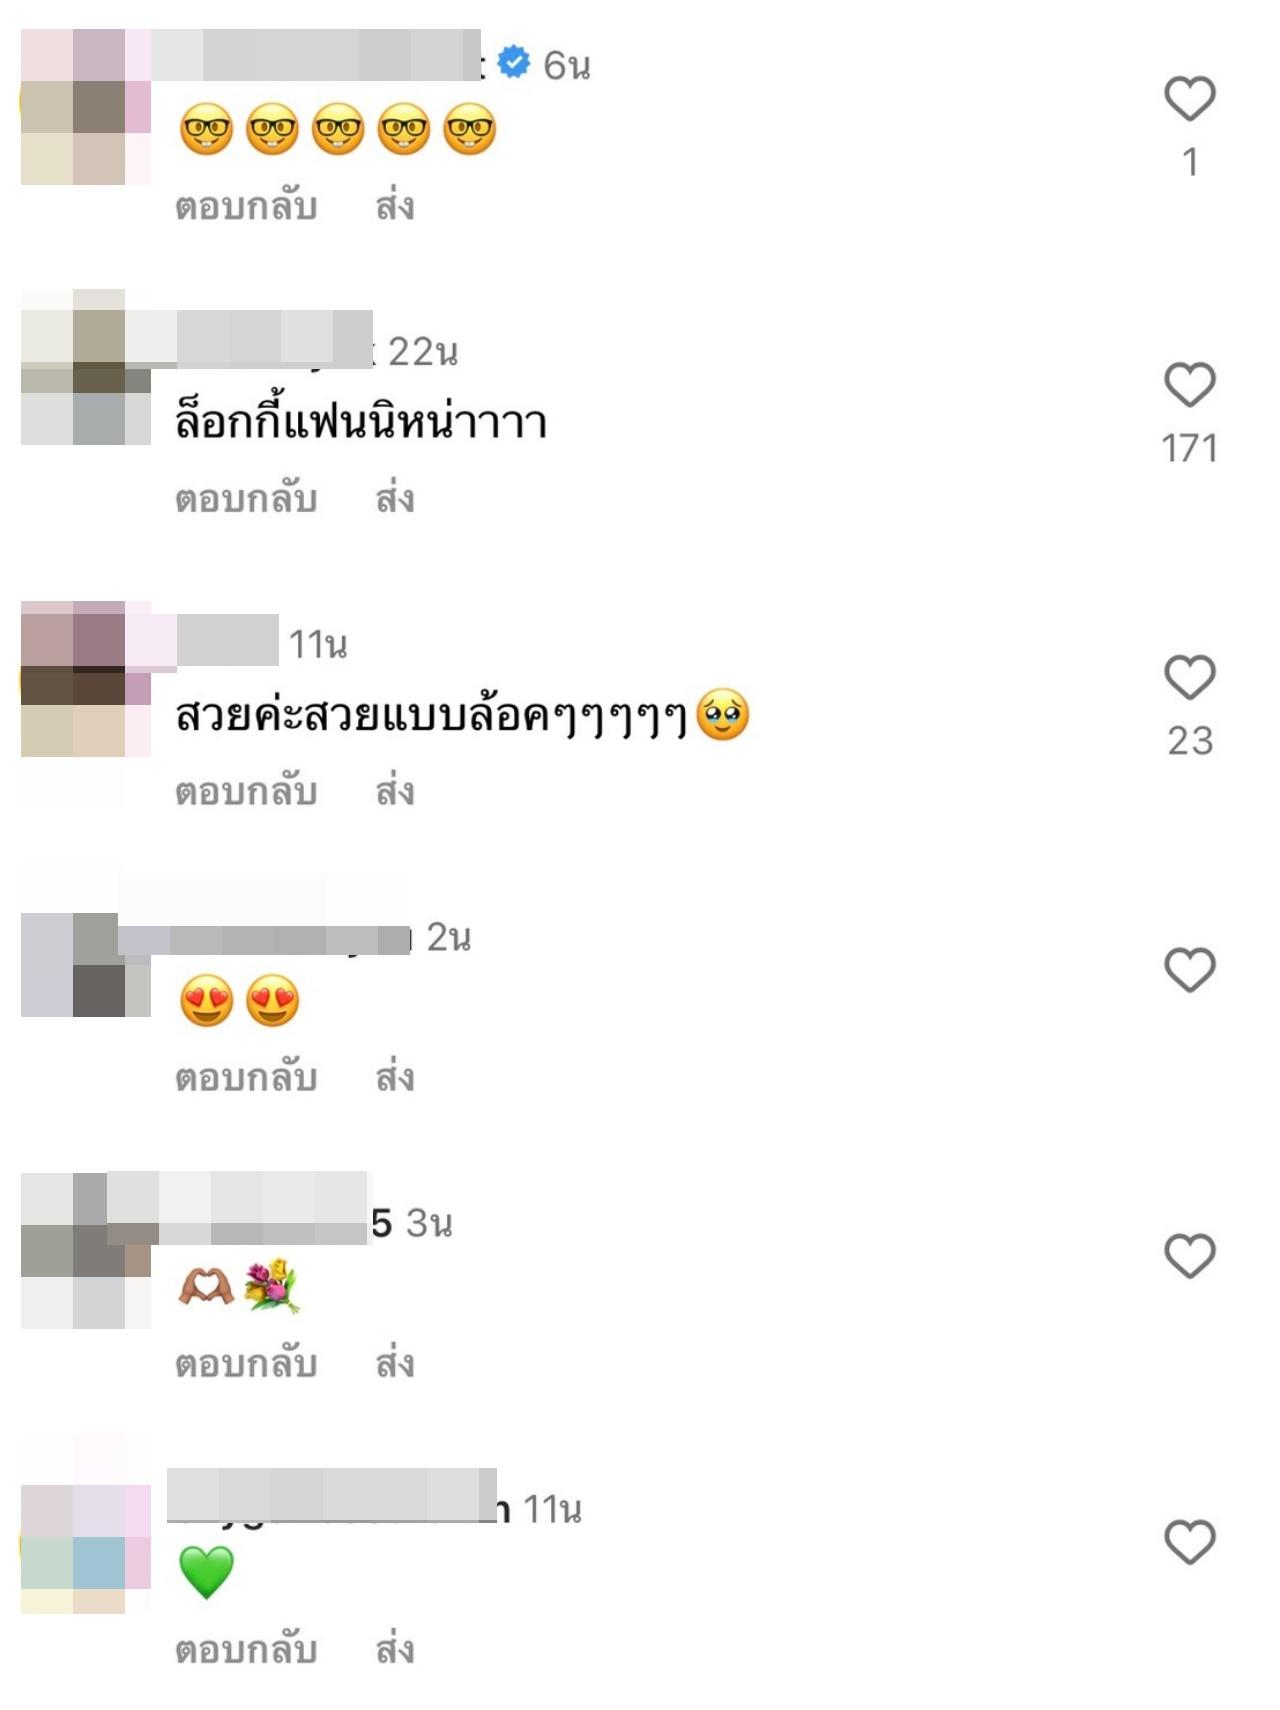
Task: Open the 171 like count on second comment
Action: [1189, 448]
